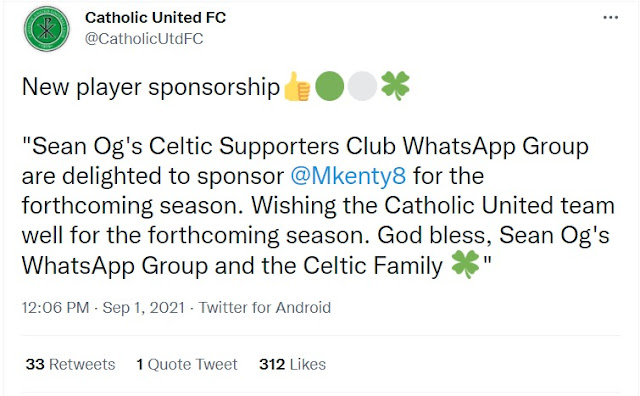The image size is (640, 396).
Task: Click the "Wishing the Catholic United team" line
Action: [433, 206]
